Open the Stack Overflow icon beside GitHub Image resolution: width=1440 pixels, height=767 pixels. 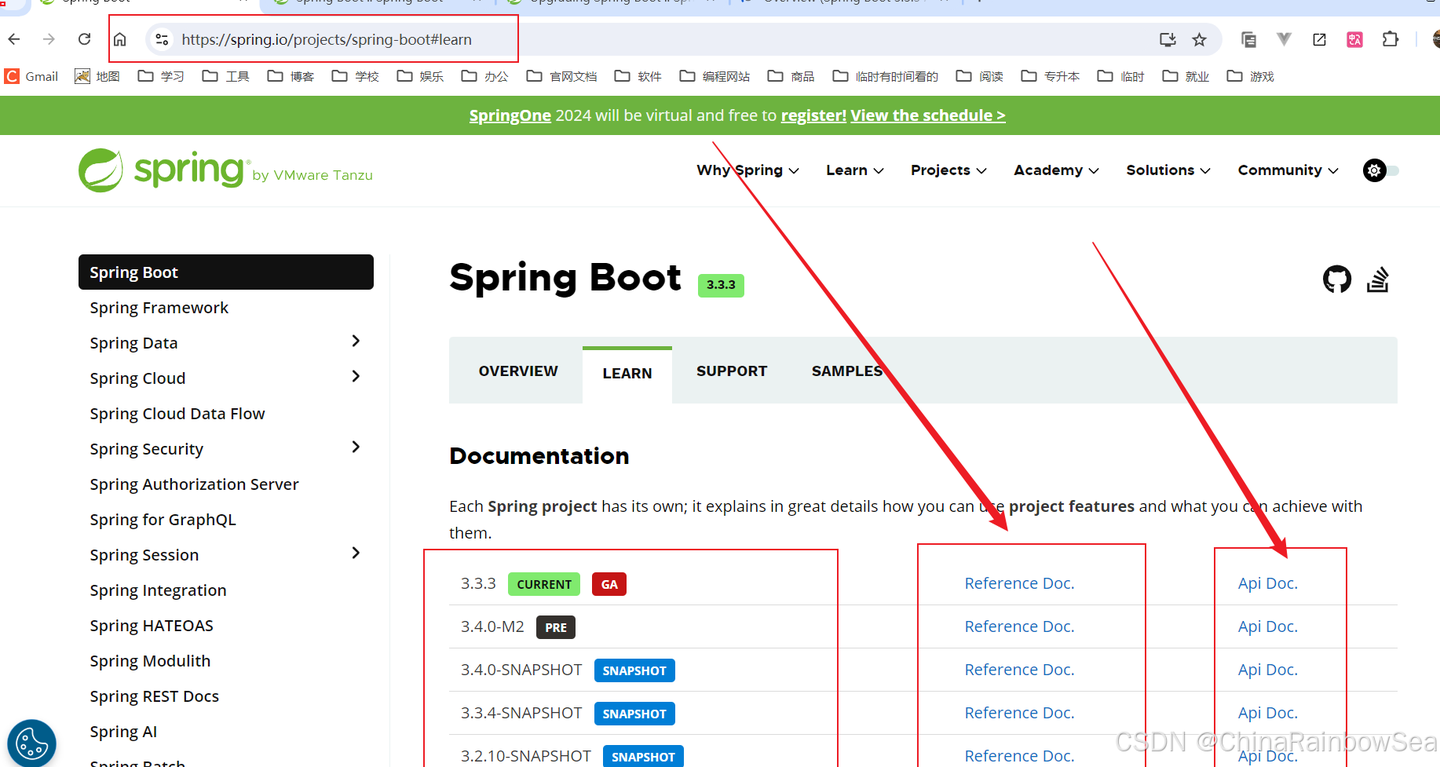(1378, 279)
